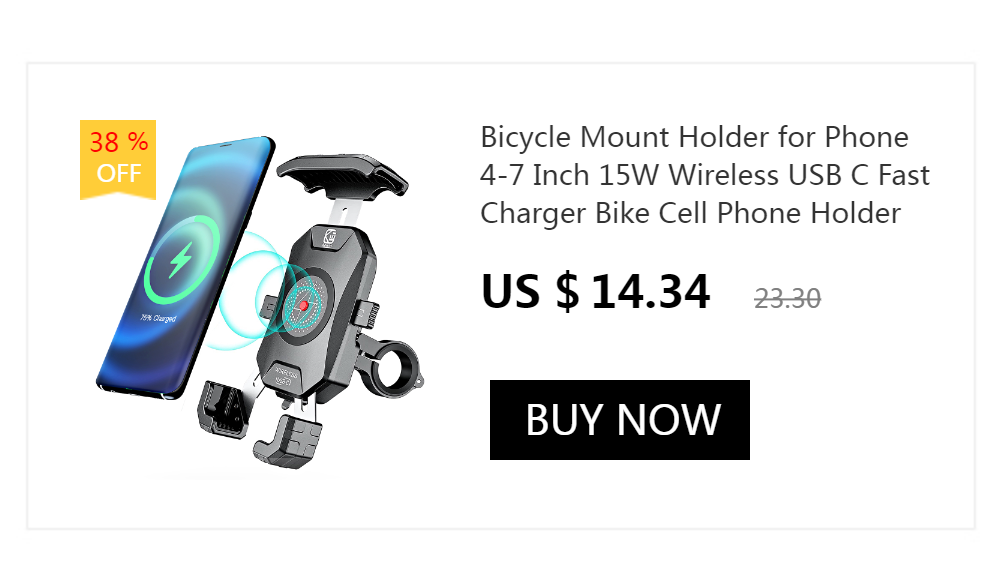Open the Bicycle Mount Holder product title

tap(704, 175)
